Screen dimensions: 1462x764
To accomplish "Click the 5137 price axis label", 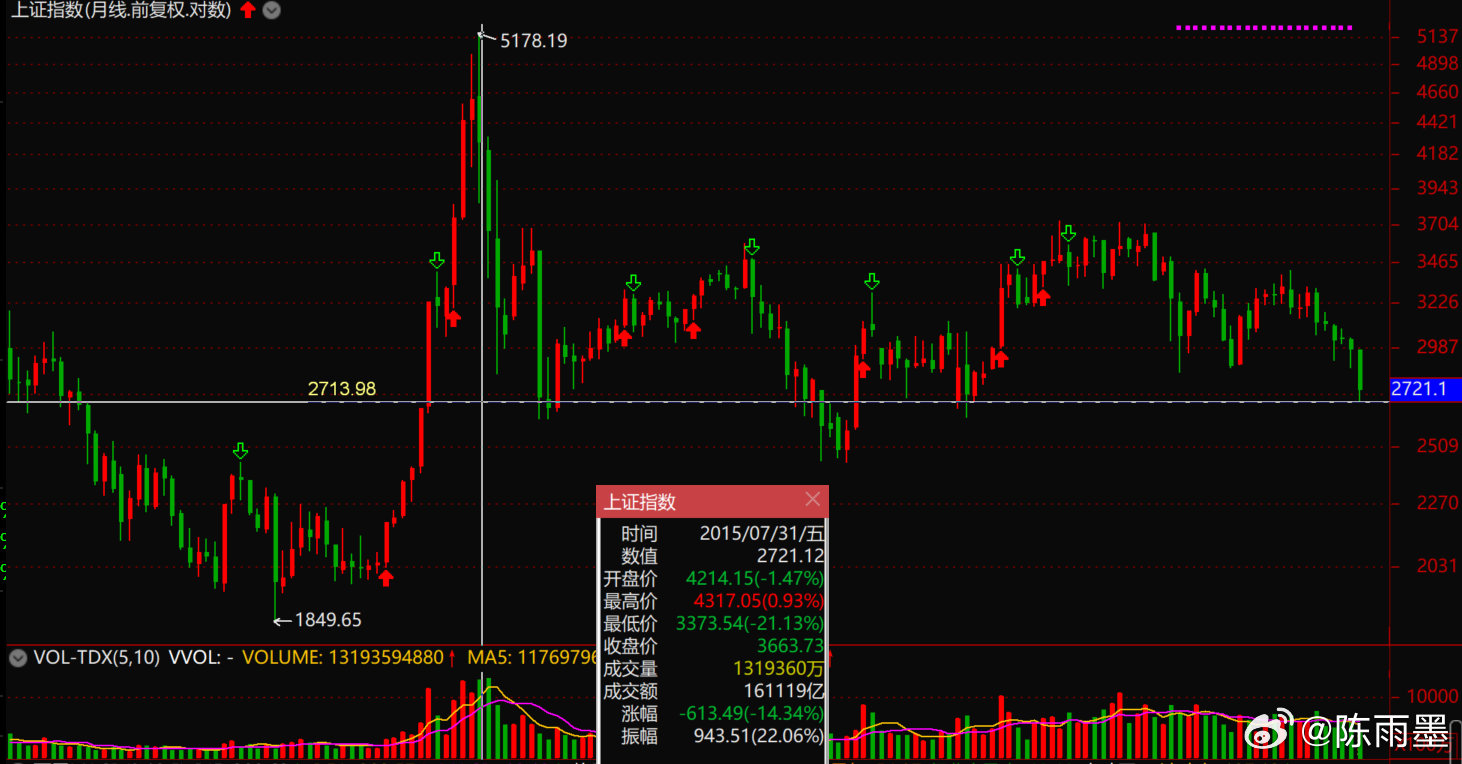I will [1438, 37].
